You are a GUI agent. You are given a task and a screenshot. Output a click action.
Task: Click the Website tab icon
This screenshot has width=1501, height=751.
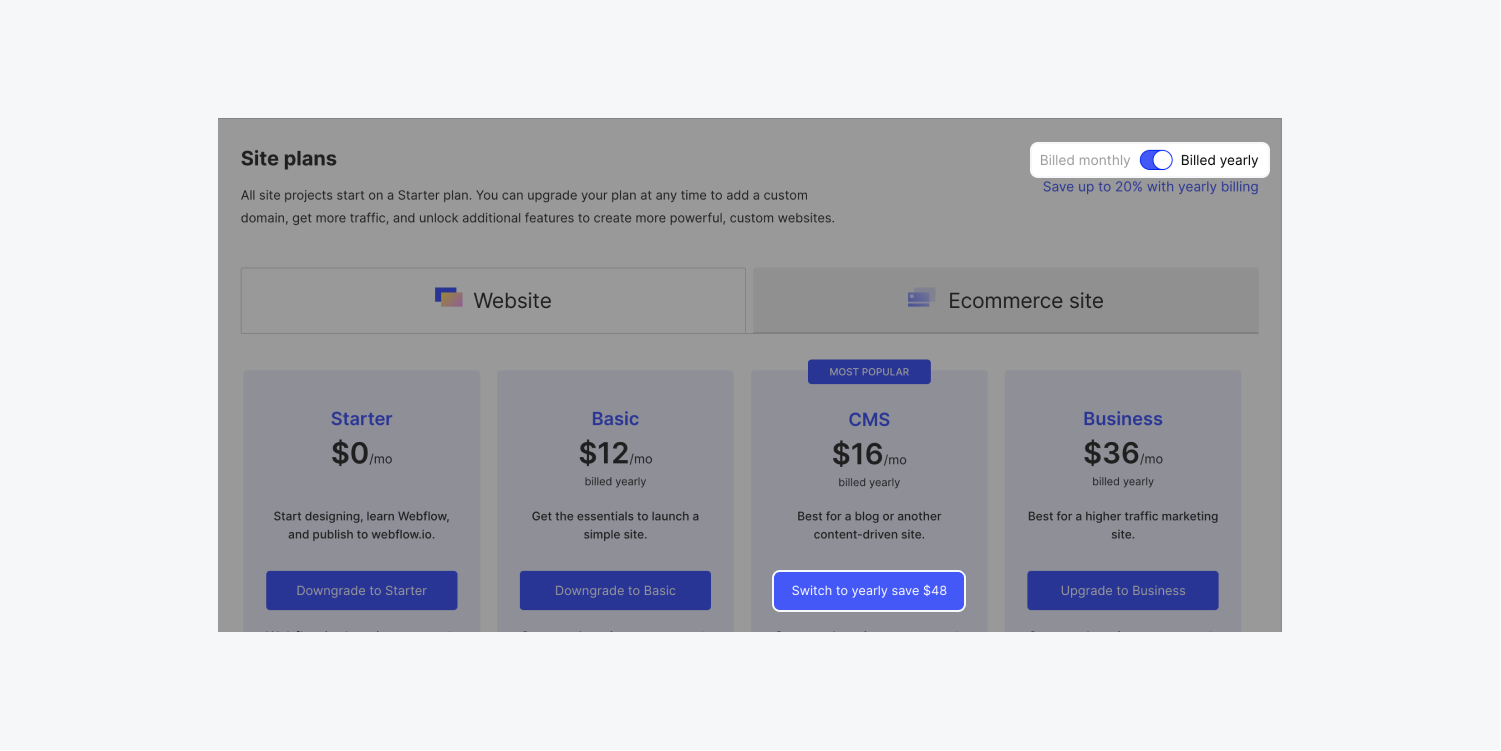[449, 298]
